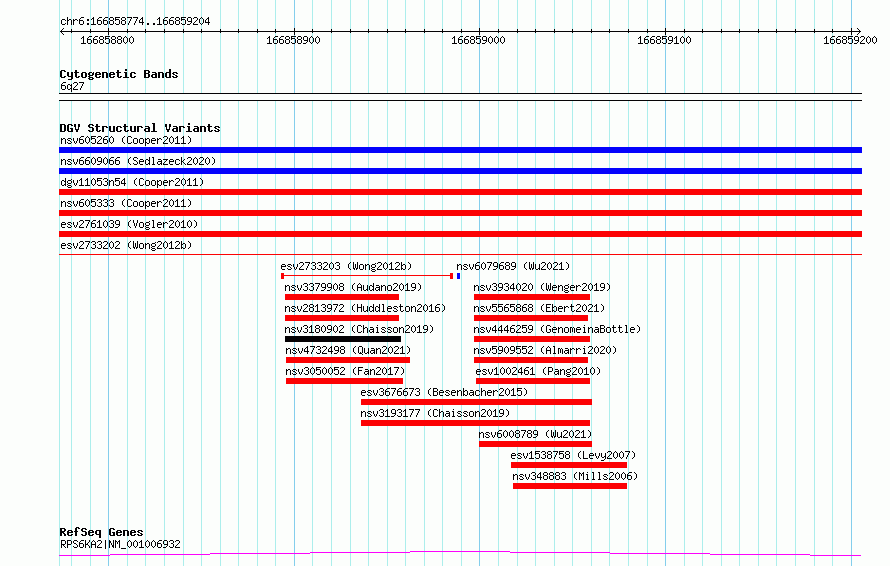Open nsv5565868 (Ebert2021) label
890x566 pixels.
point(539,308)
